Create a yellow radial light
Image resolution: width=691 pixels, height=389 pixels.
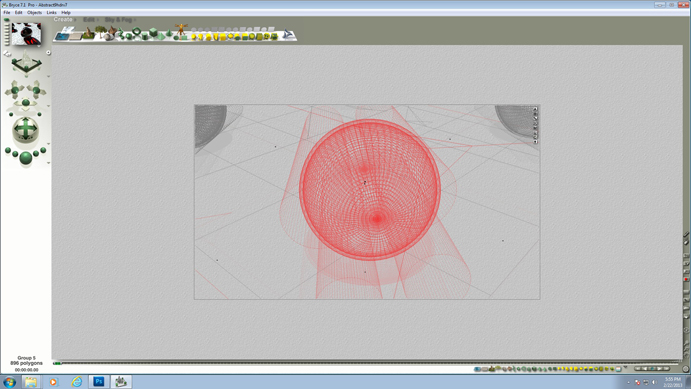[193, 37]
